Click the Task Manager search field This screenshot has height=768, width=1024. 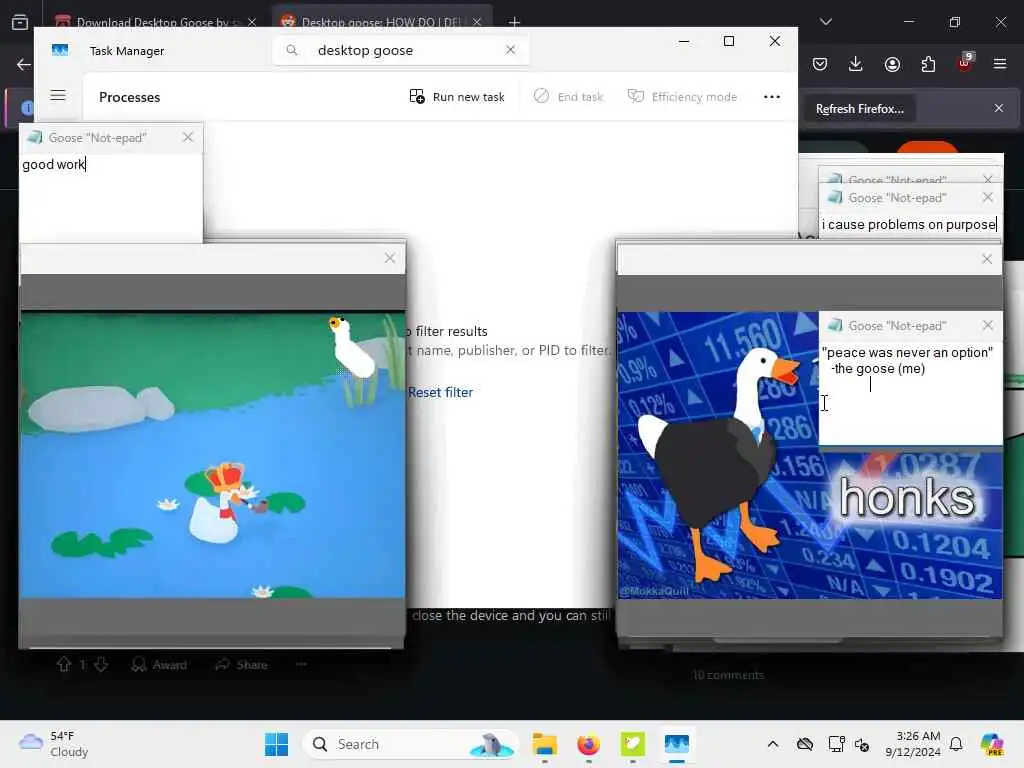coord(400,50)
